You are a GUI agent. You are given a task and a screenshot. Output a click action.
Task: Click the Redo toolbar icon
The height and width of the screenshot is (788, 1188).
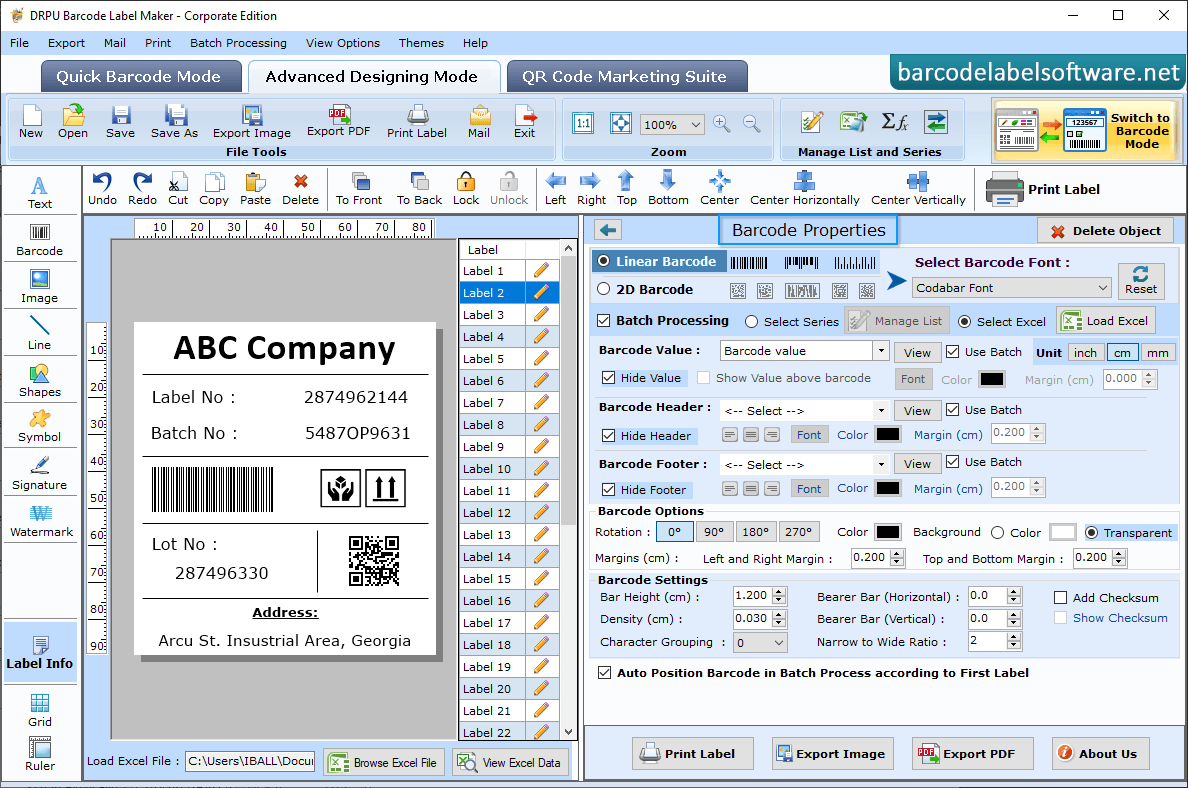tap(142, 189)
